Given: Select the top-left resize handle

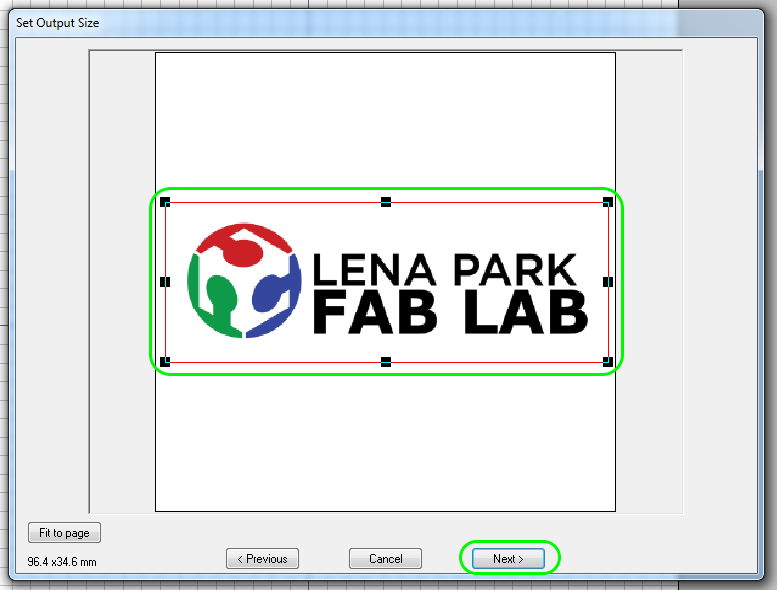Looking at the screenshot, I should point(165,202).
